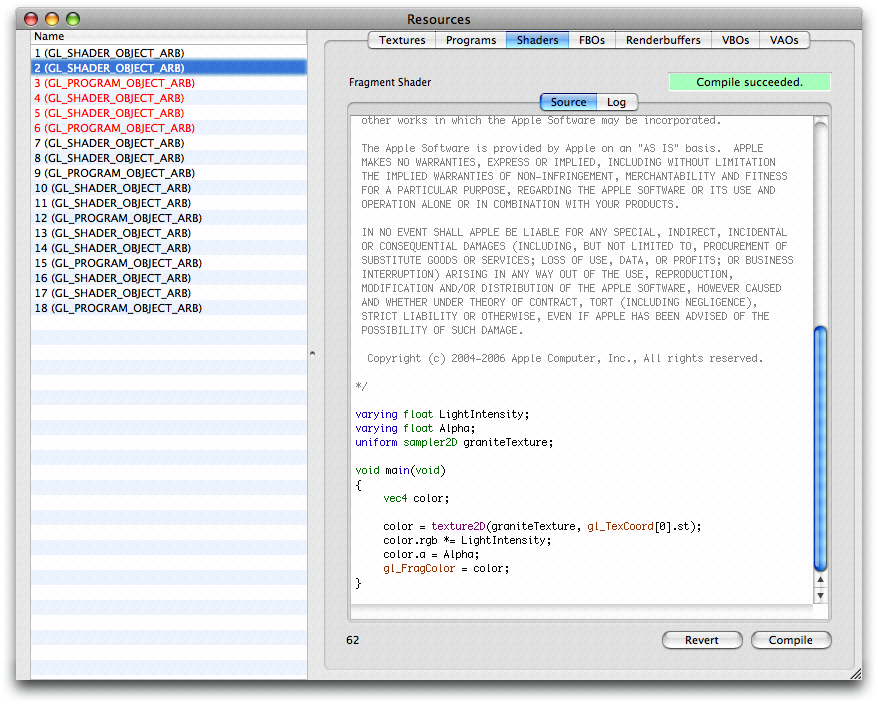The height and width of the screenshot is (704, 878).
Task: Toggle to the Source view
Action: click(x=568, y=102)
